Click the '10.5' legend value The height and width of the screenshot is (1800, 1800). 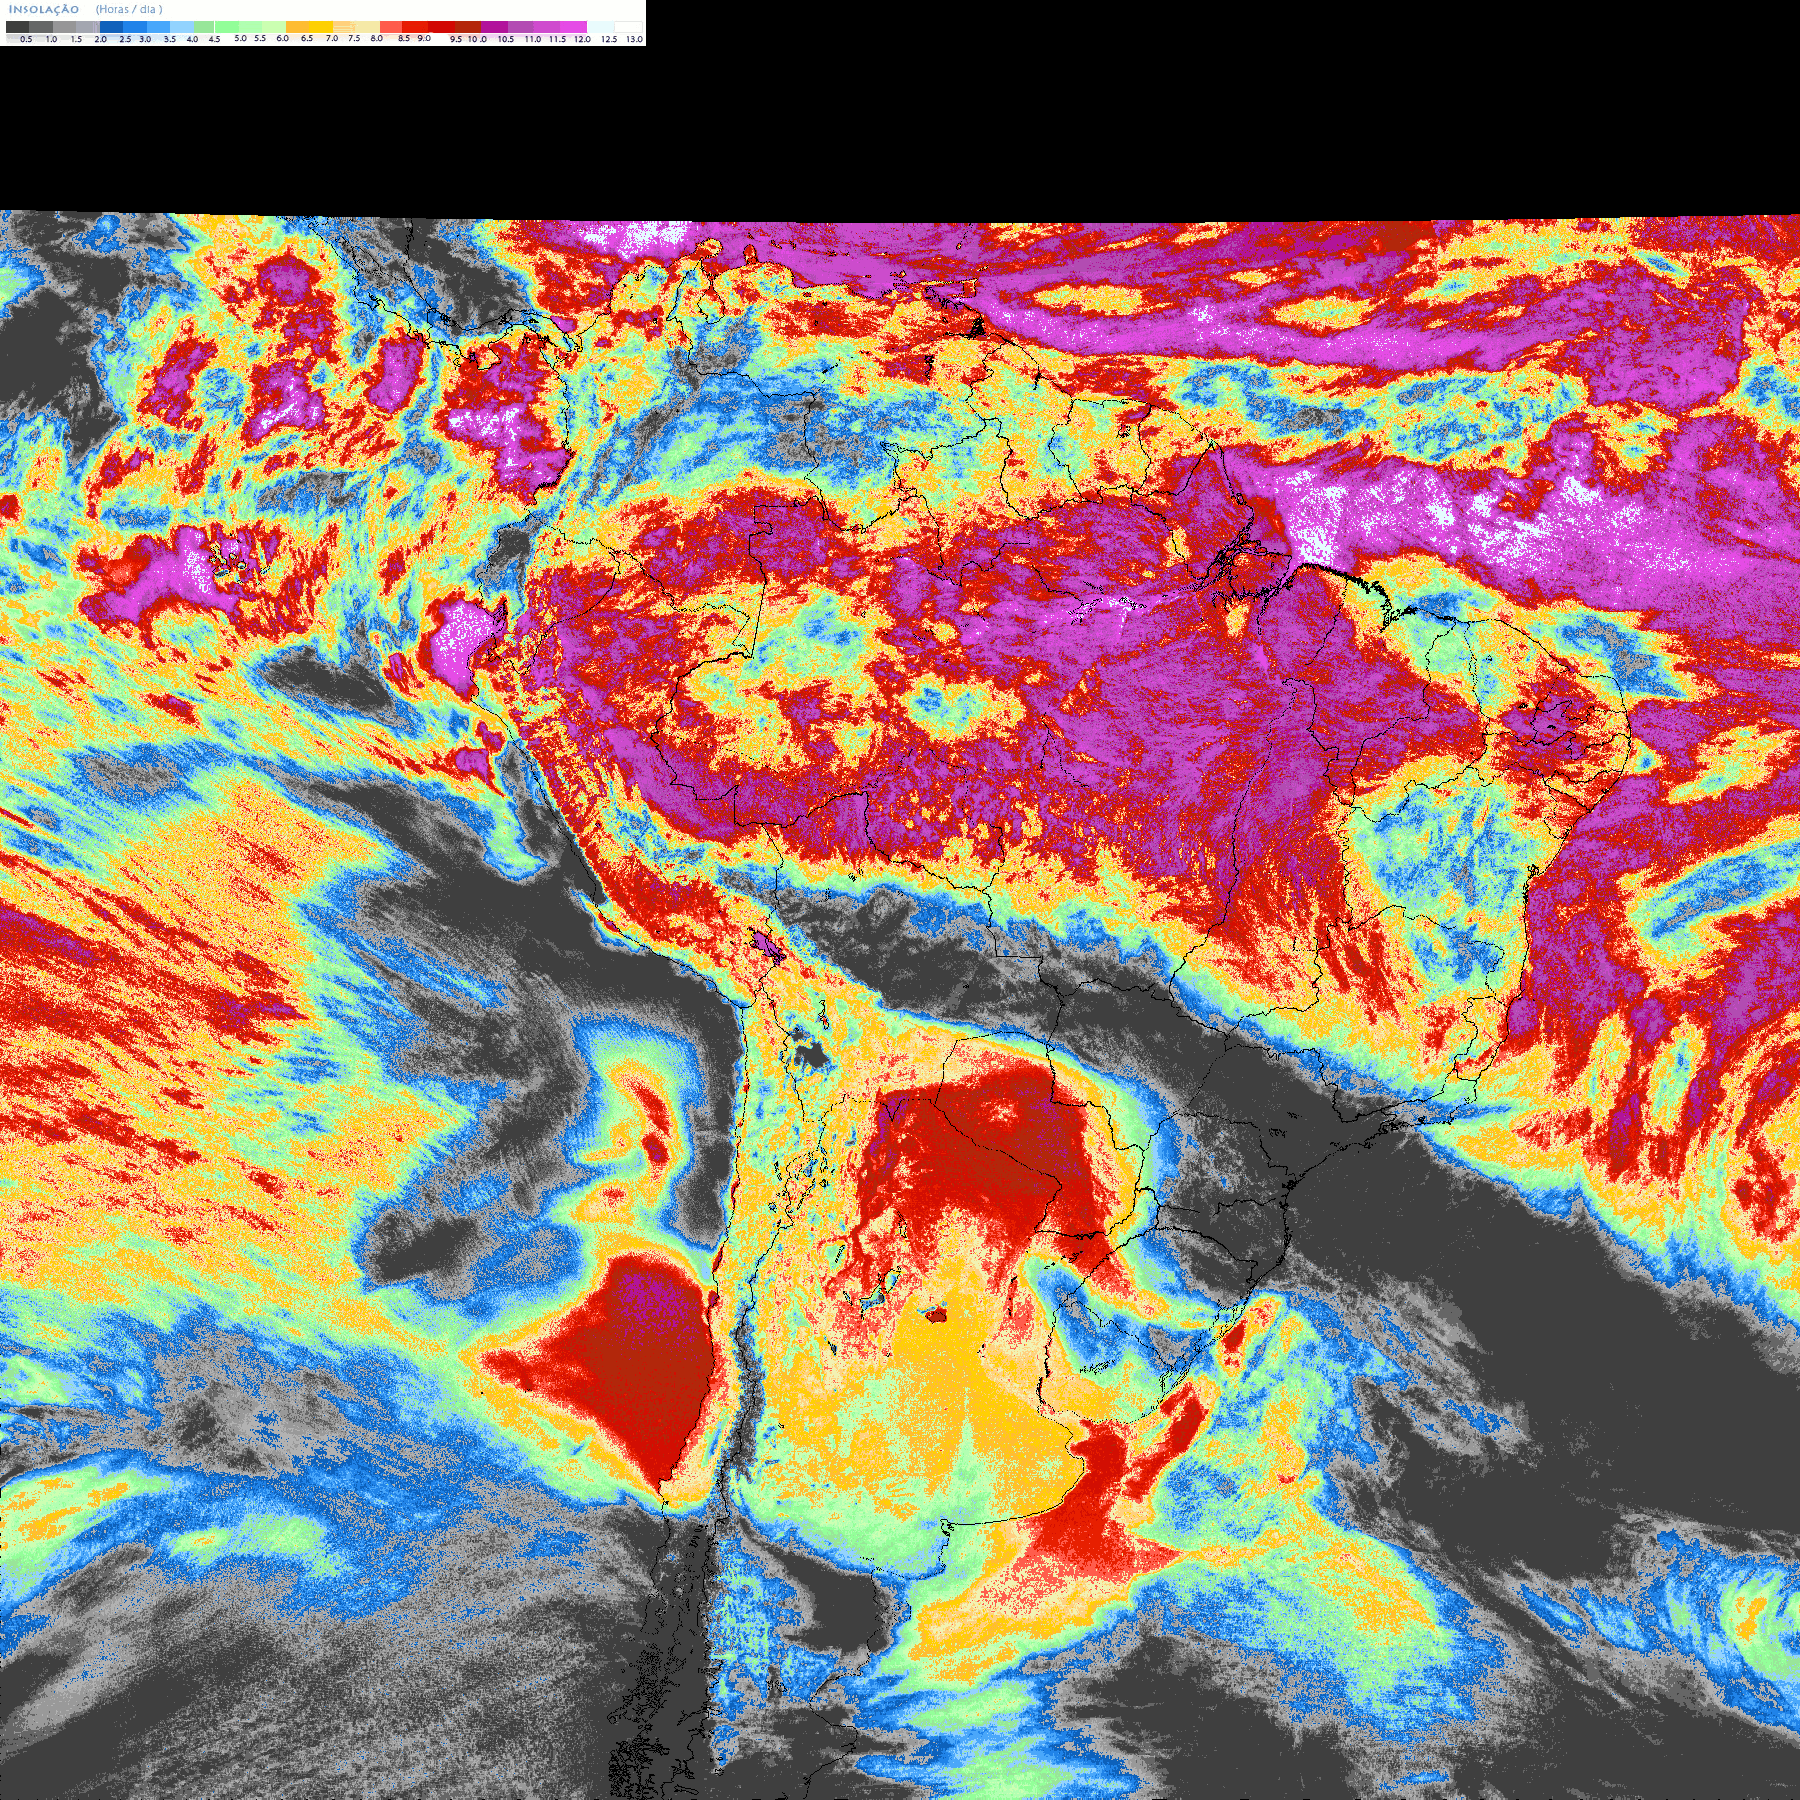(x=506, y=39)
